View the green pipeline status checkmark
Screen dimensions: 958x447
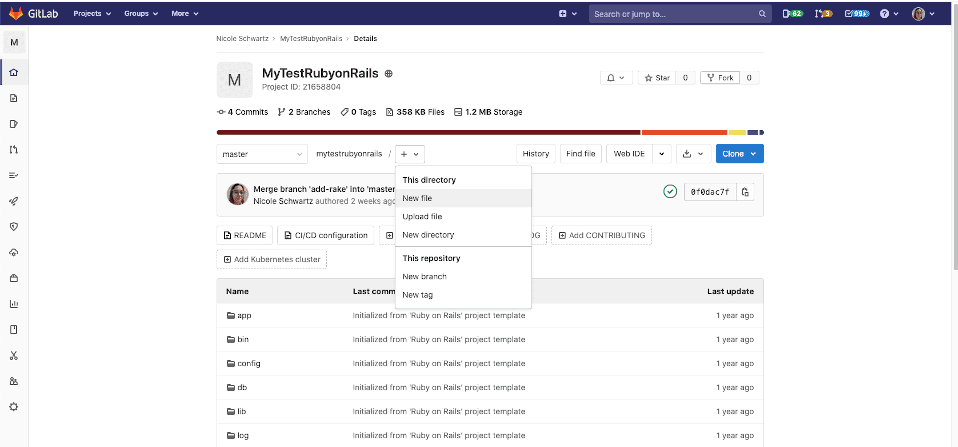[x=670, y=191]
